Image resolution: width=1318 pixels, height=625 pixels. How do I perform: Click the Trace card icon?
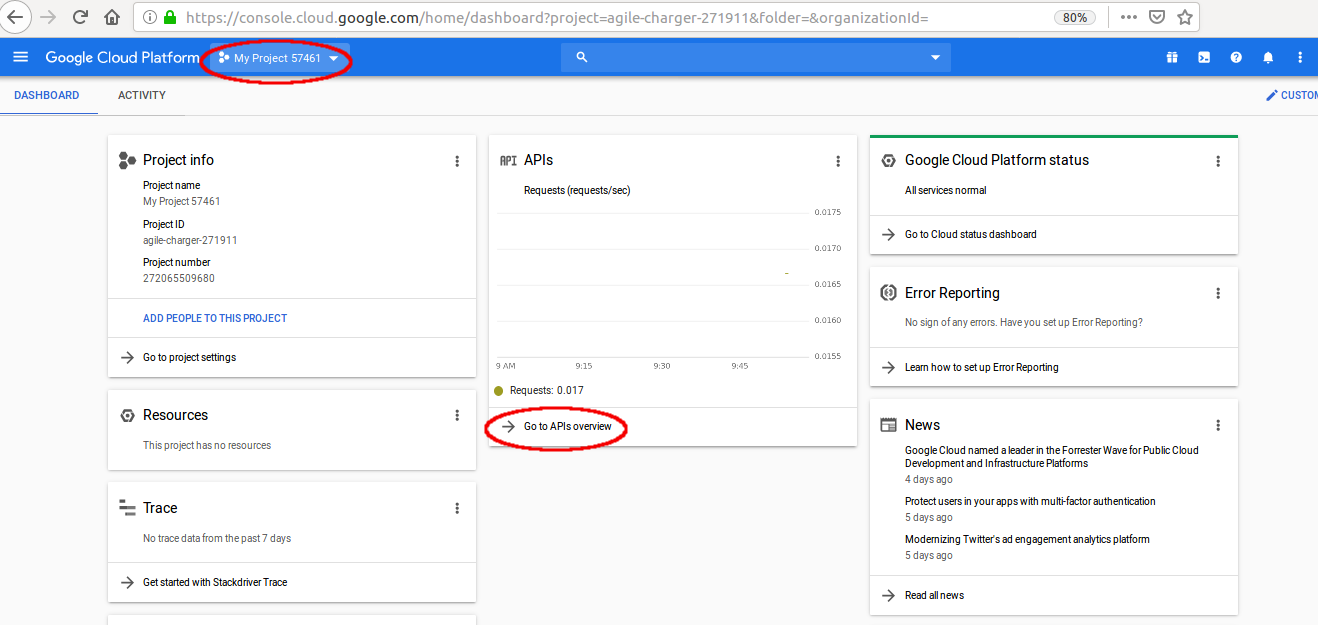127,508
